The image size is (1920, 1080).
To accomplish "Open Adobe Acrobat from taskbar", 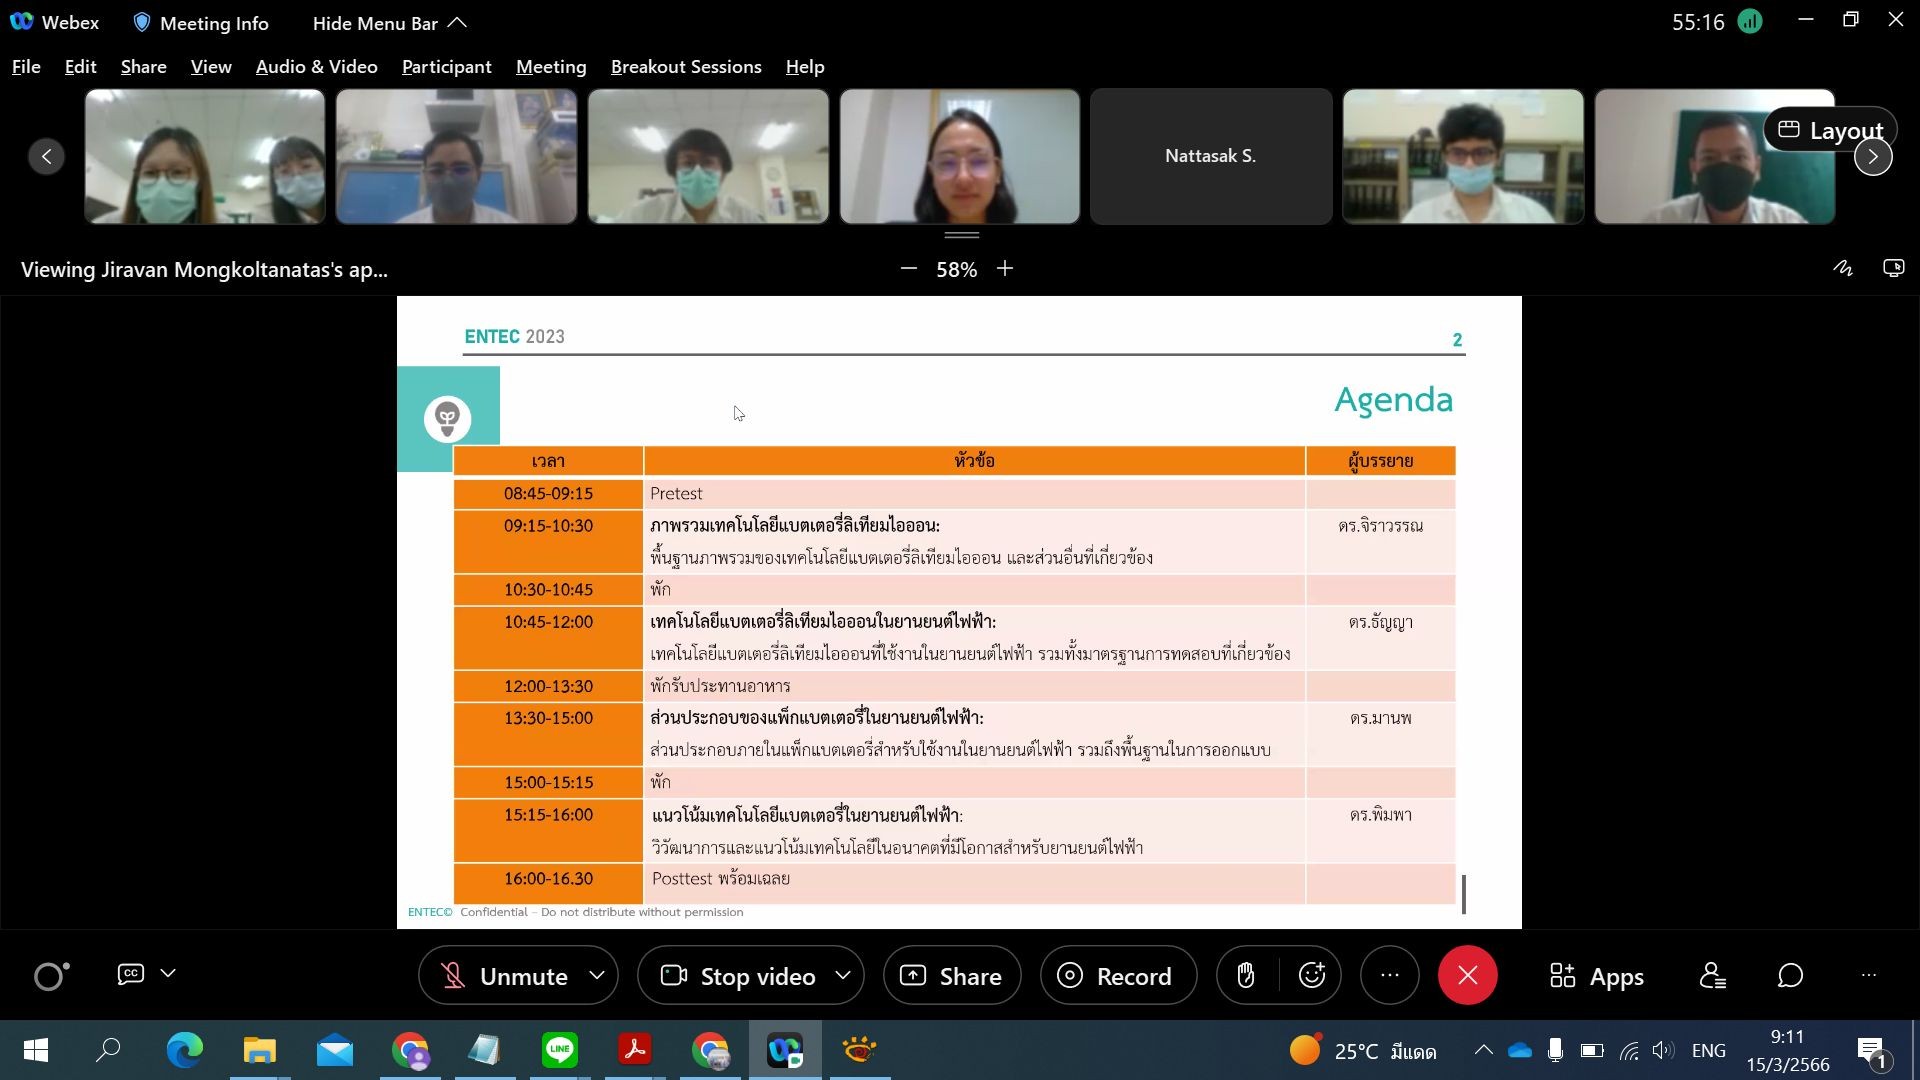I will coord(635,1050).
